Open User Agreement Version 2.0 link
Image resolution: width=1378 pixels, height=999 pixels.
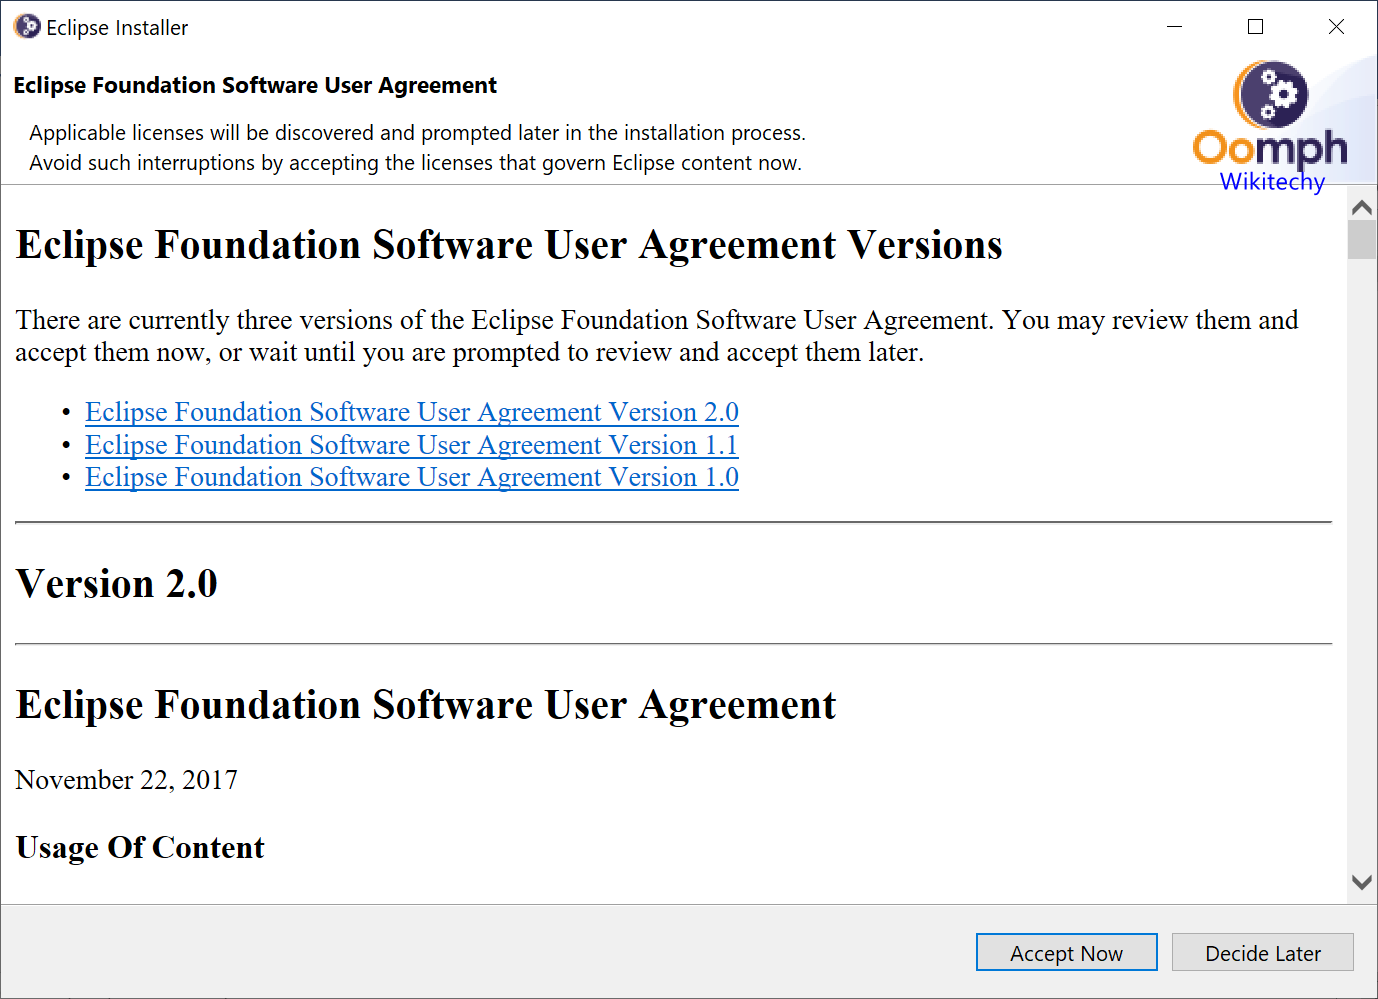(x=411, y=412)
